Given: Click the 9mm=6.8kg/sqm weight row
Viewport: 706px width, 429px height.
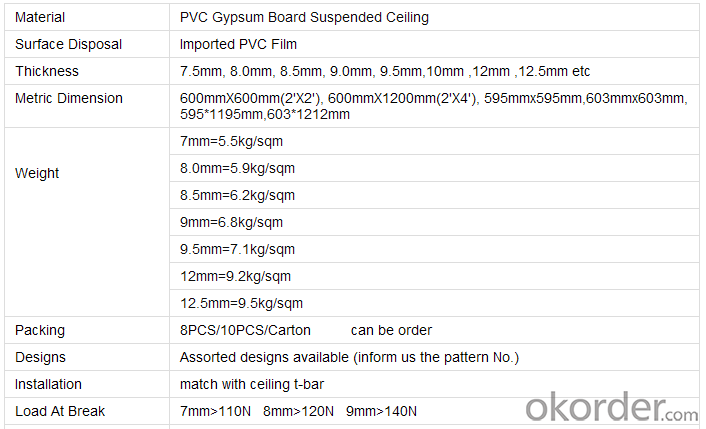Looking at the screenshot, I should pyautogui.click(x=434, y=222).
